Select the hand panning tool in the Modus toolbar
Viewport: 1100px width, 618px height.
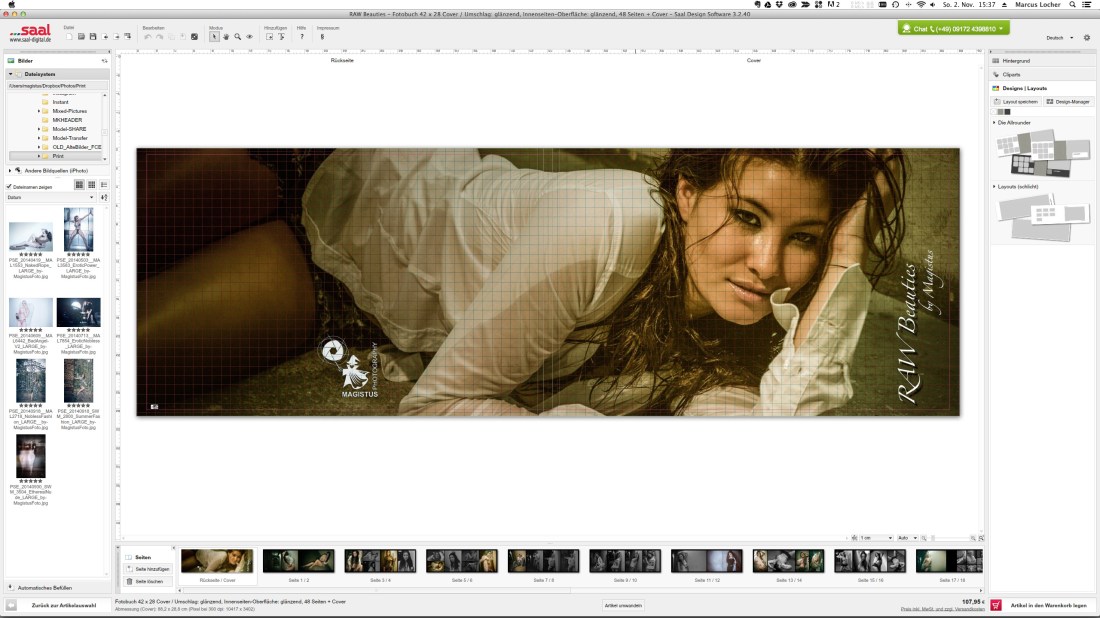pyautogui.click(x=226, y=37)
